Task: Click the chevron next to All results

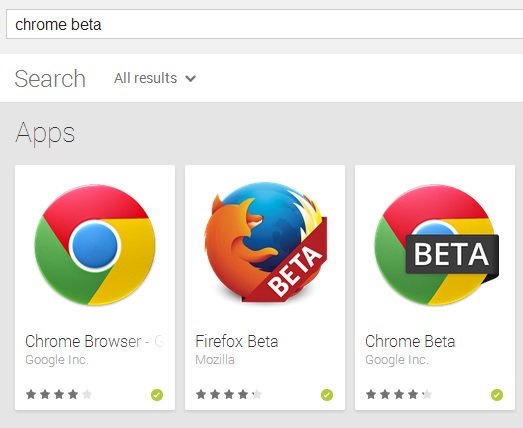Action: point(190,79)
